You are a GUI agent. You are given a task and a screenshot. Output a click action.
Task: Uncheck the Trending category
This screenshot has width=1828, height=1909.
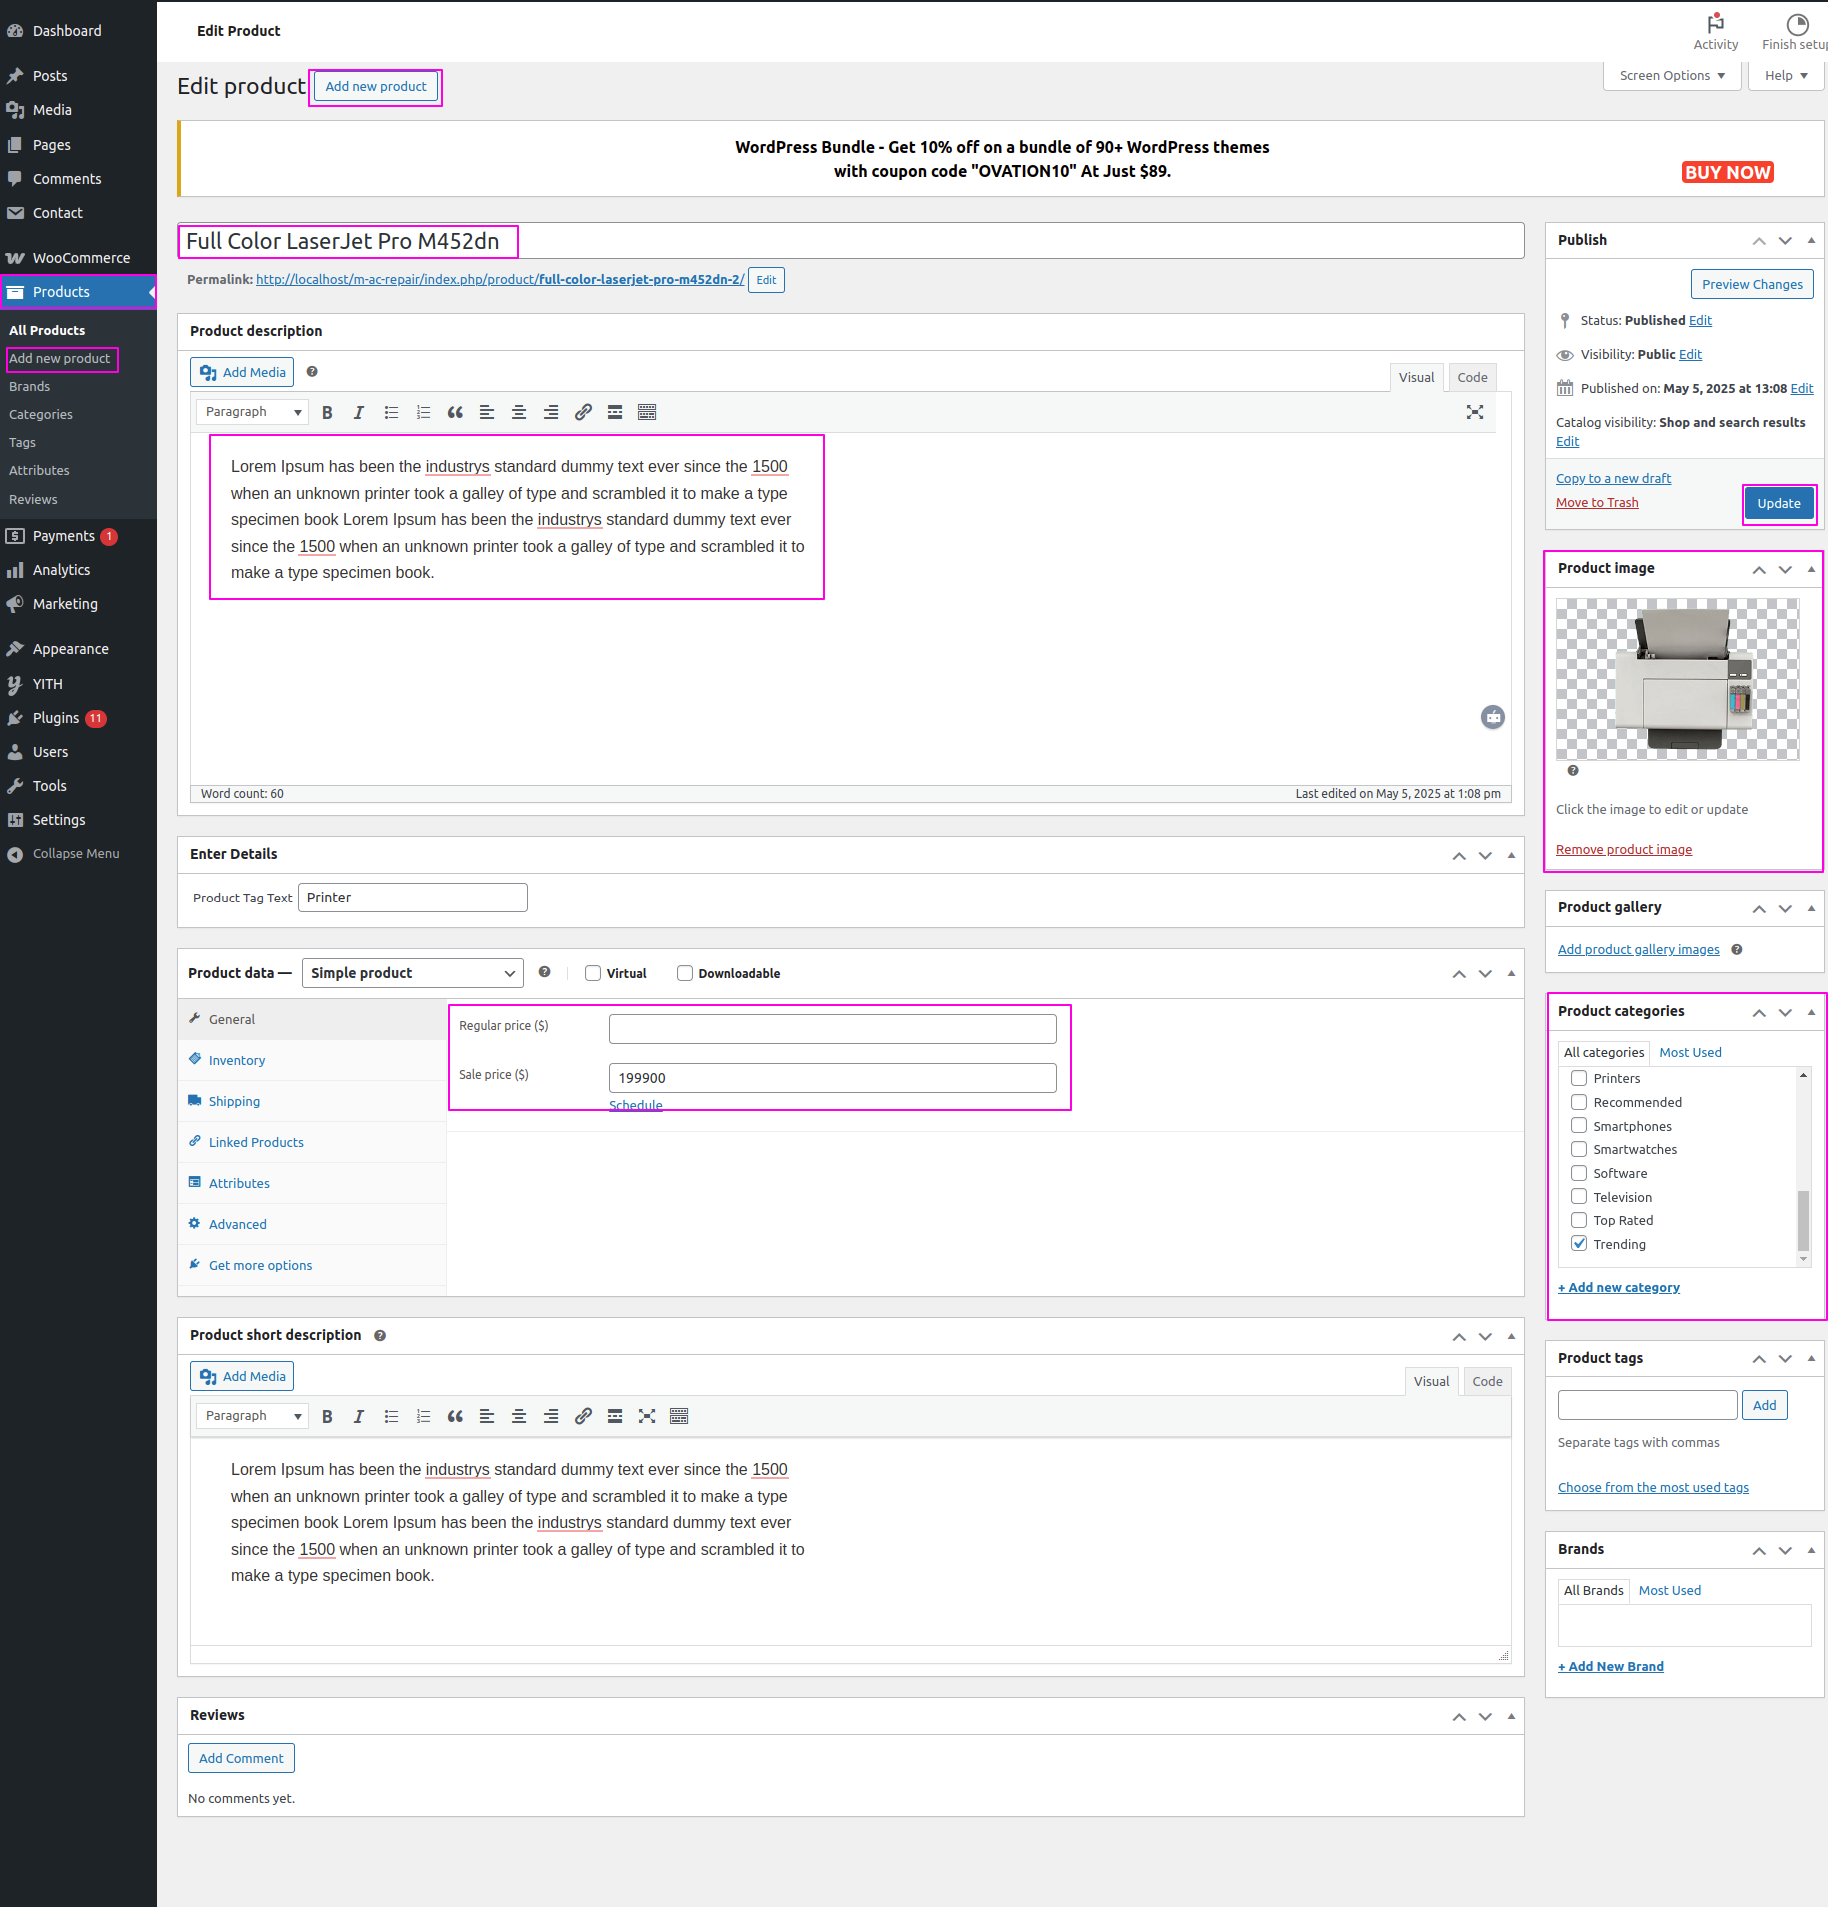click(1579, 1244)
